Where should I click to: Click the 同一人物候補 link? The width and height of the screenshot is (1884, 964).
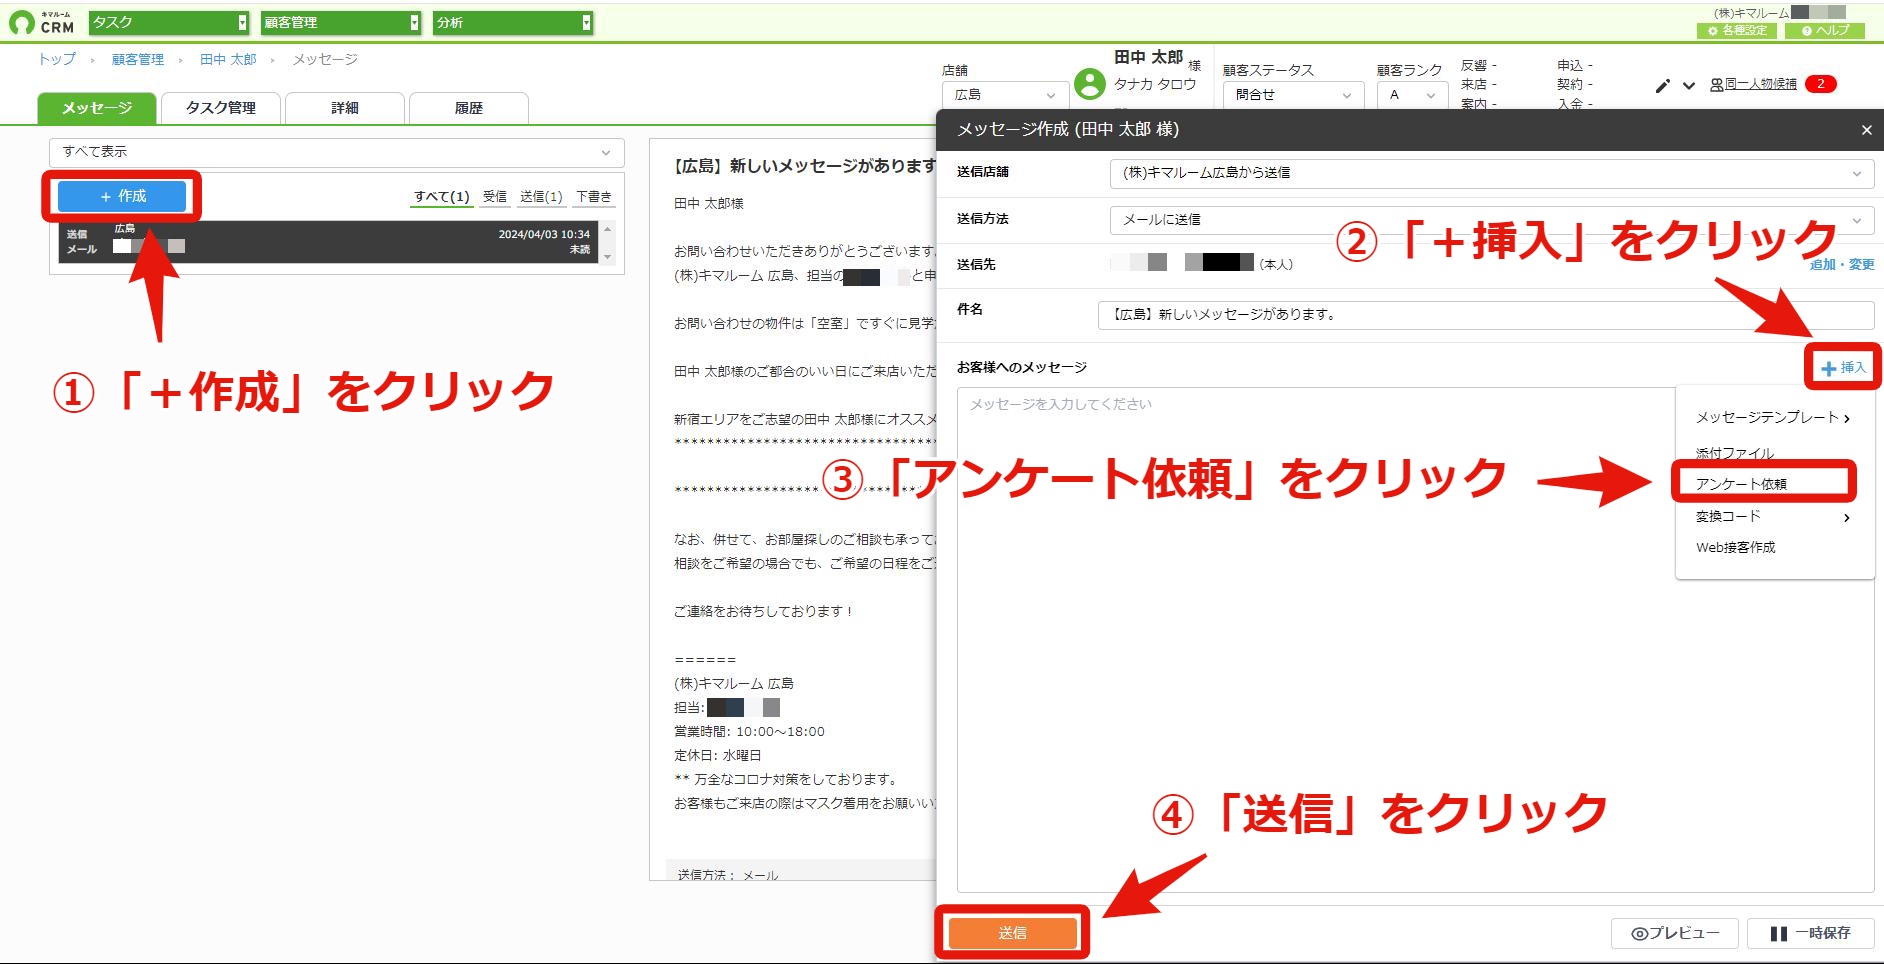(1760, 84)
